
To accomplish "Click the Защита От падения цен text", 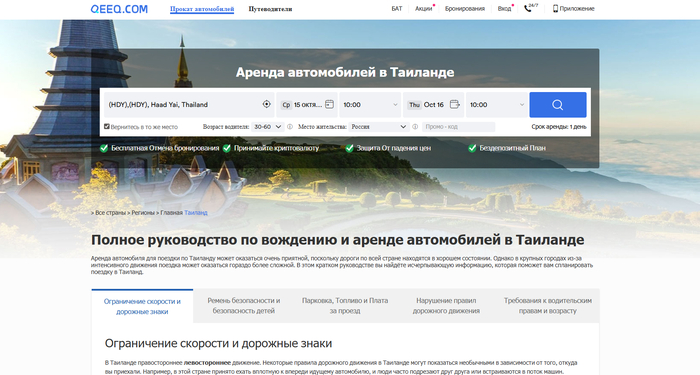I will coord(394,148).
